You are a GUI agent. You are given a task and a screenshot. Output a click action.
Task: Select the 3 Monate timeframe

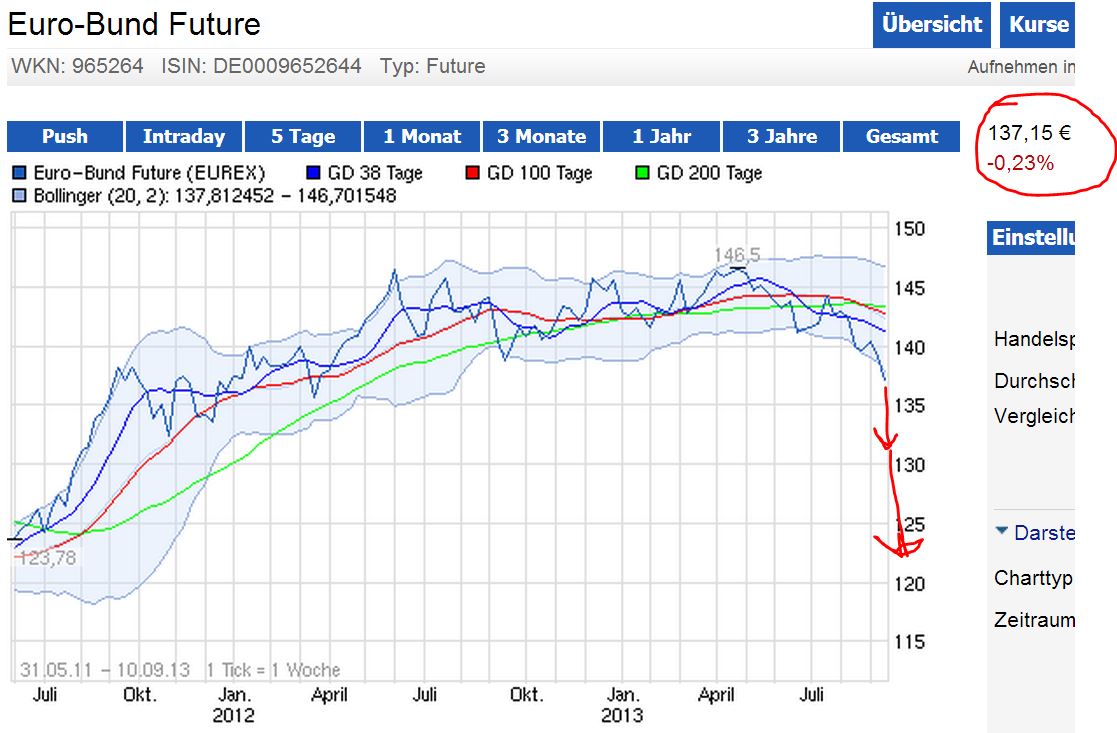click(x=541, y=136)
